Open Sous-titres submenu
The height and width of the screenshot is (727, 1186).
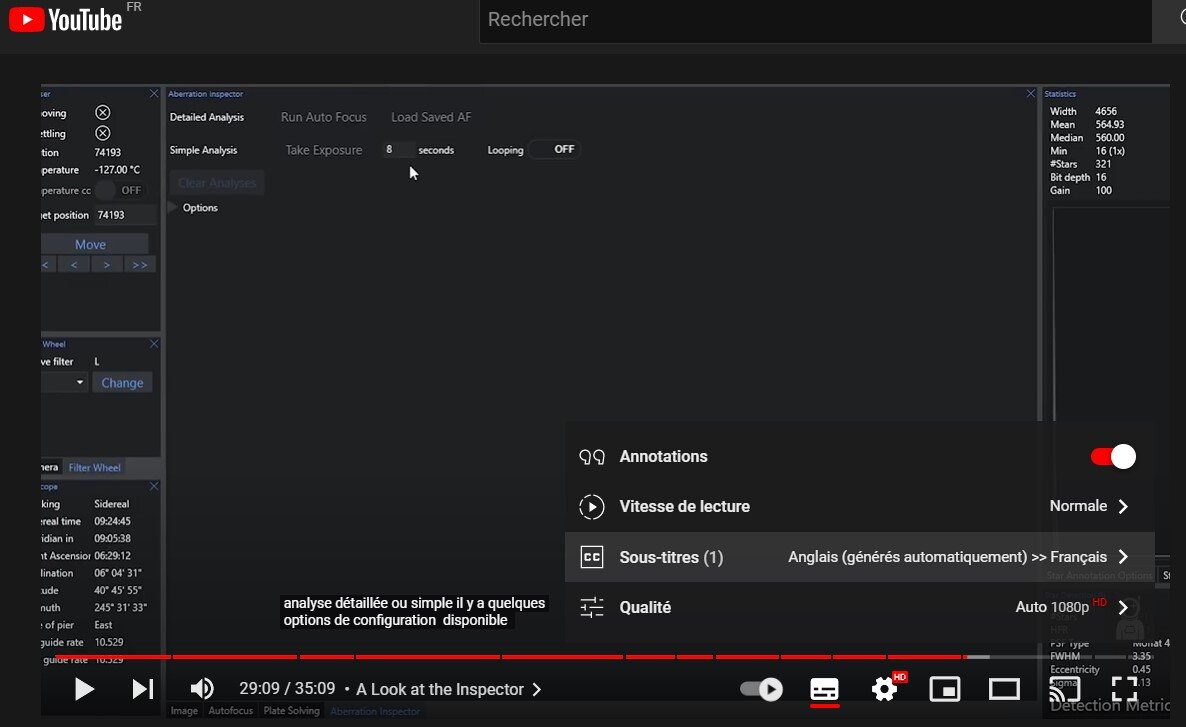[x=859, y=557]
